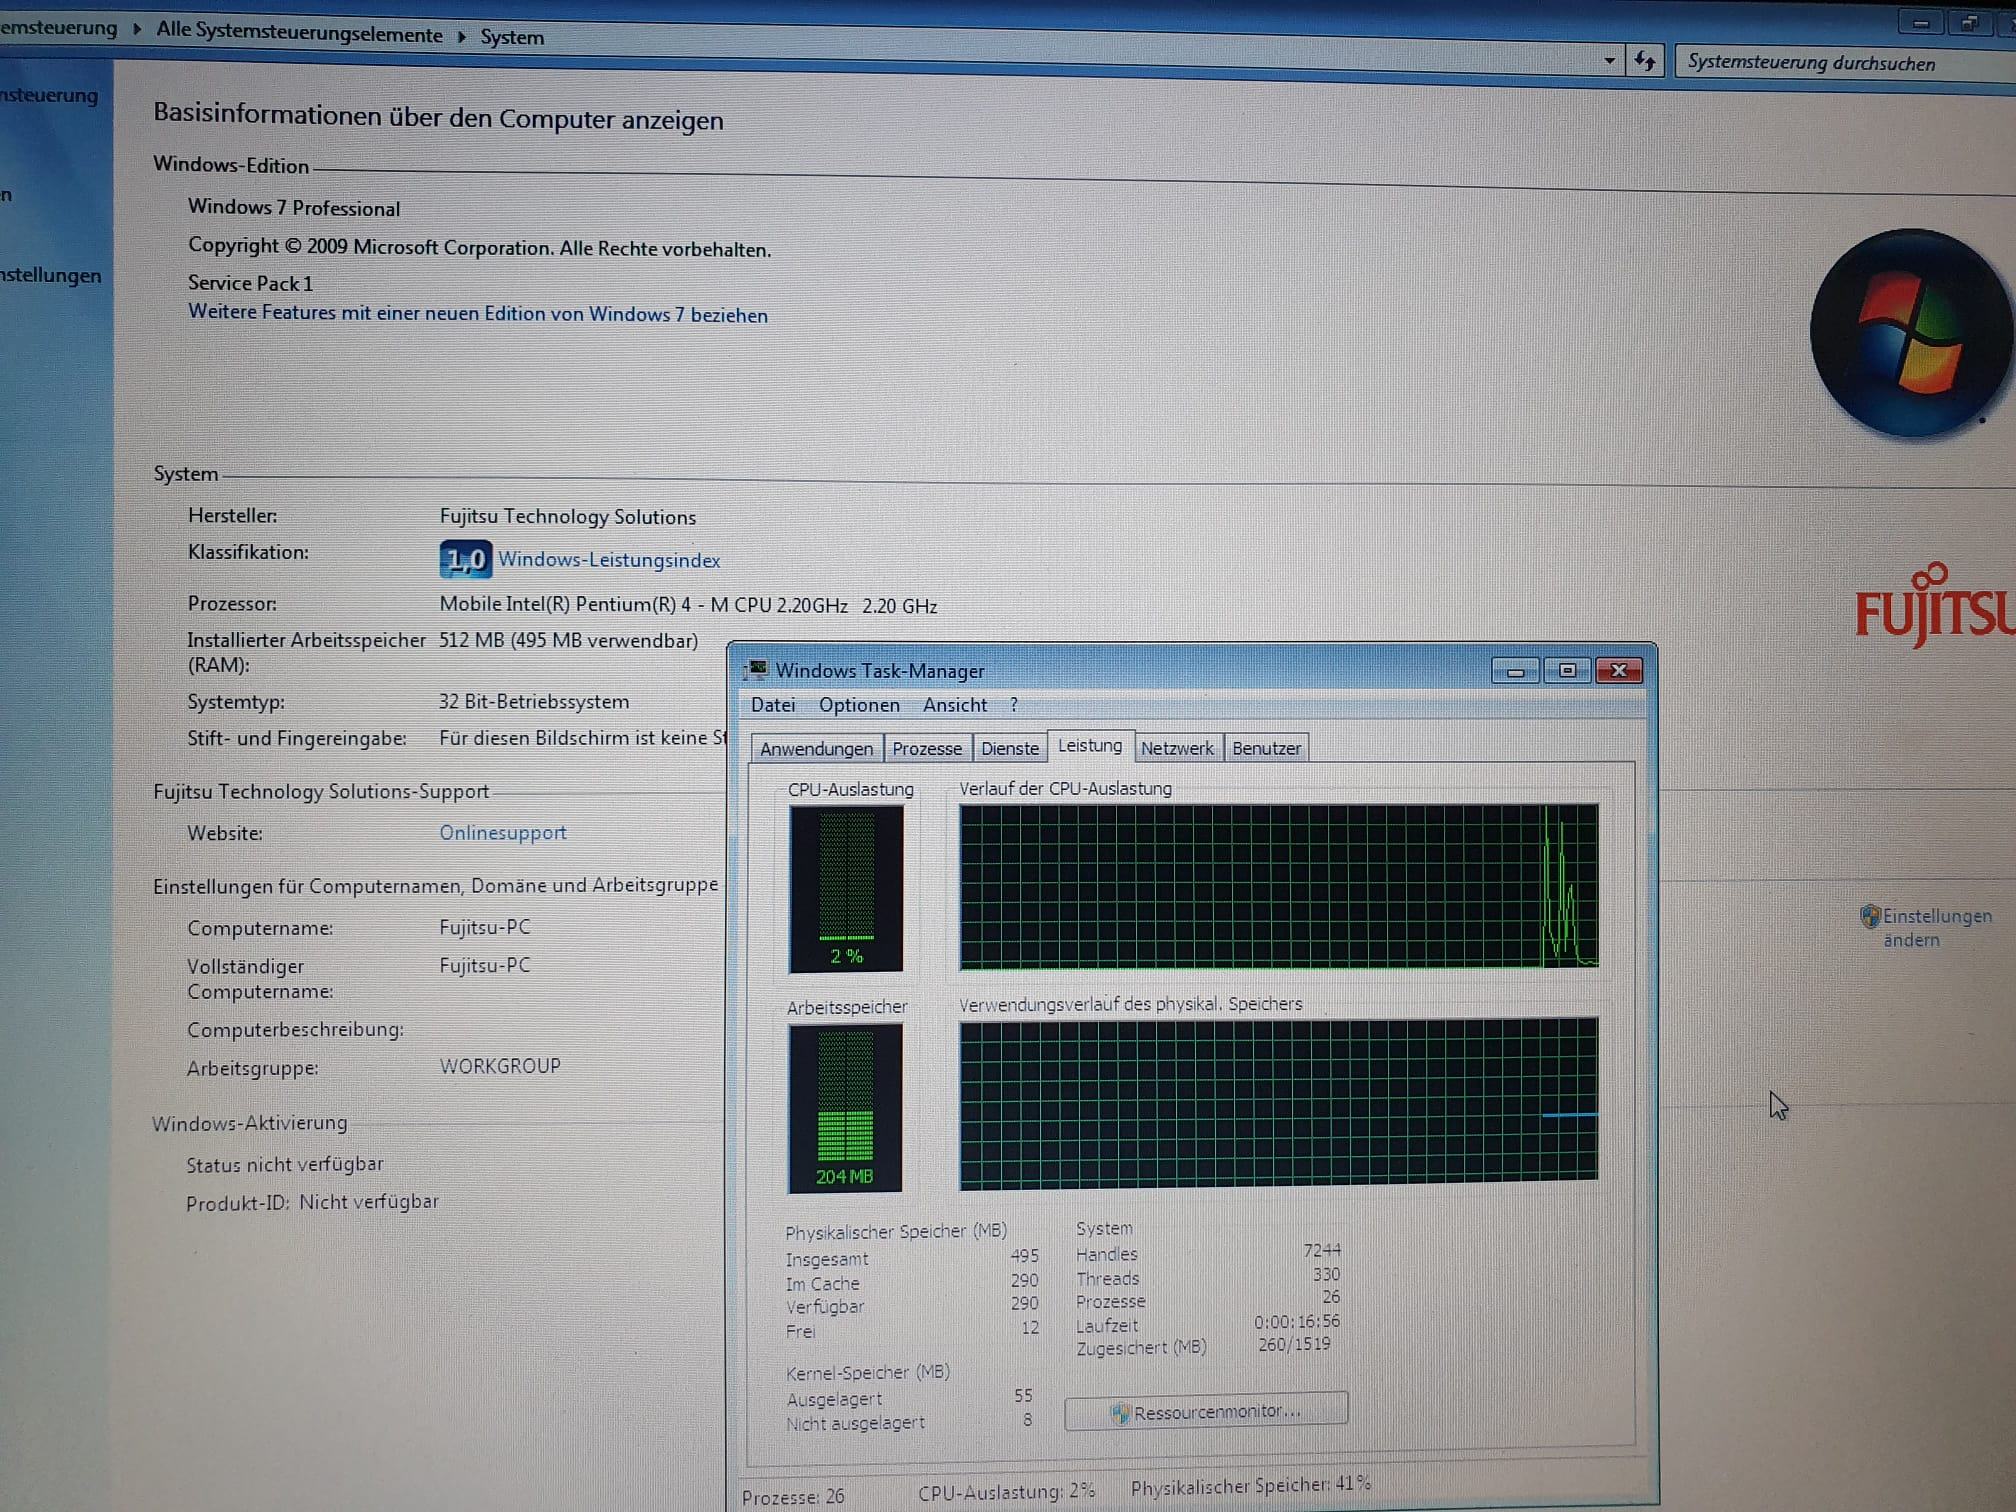Image resolution: width=2016 pixels, height=1512 pixels.
Task: Open the Onlinesupport website link
Action: click(503, 833)
